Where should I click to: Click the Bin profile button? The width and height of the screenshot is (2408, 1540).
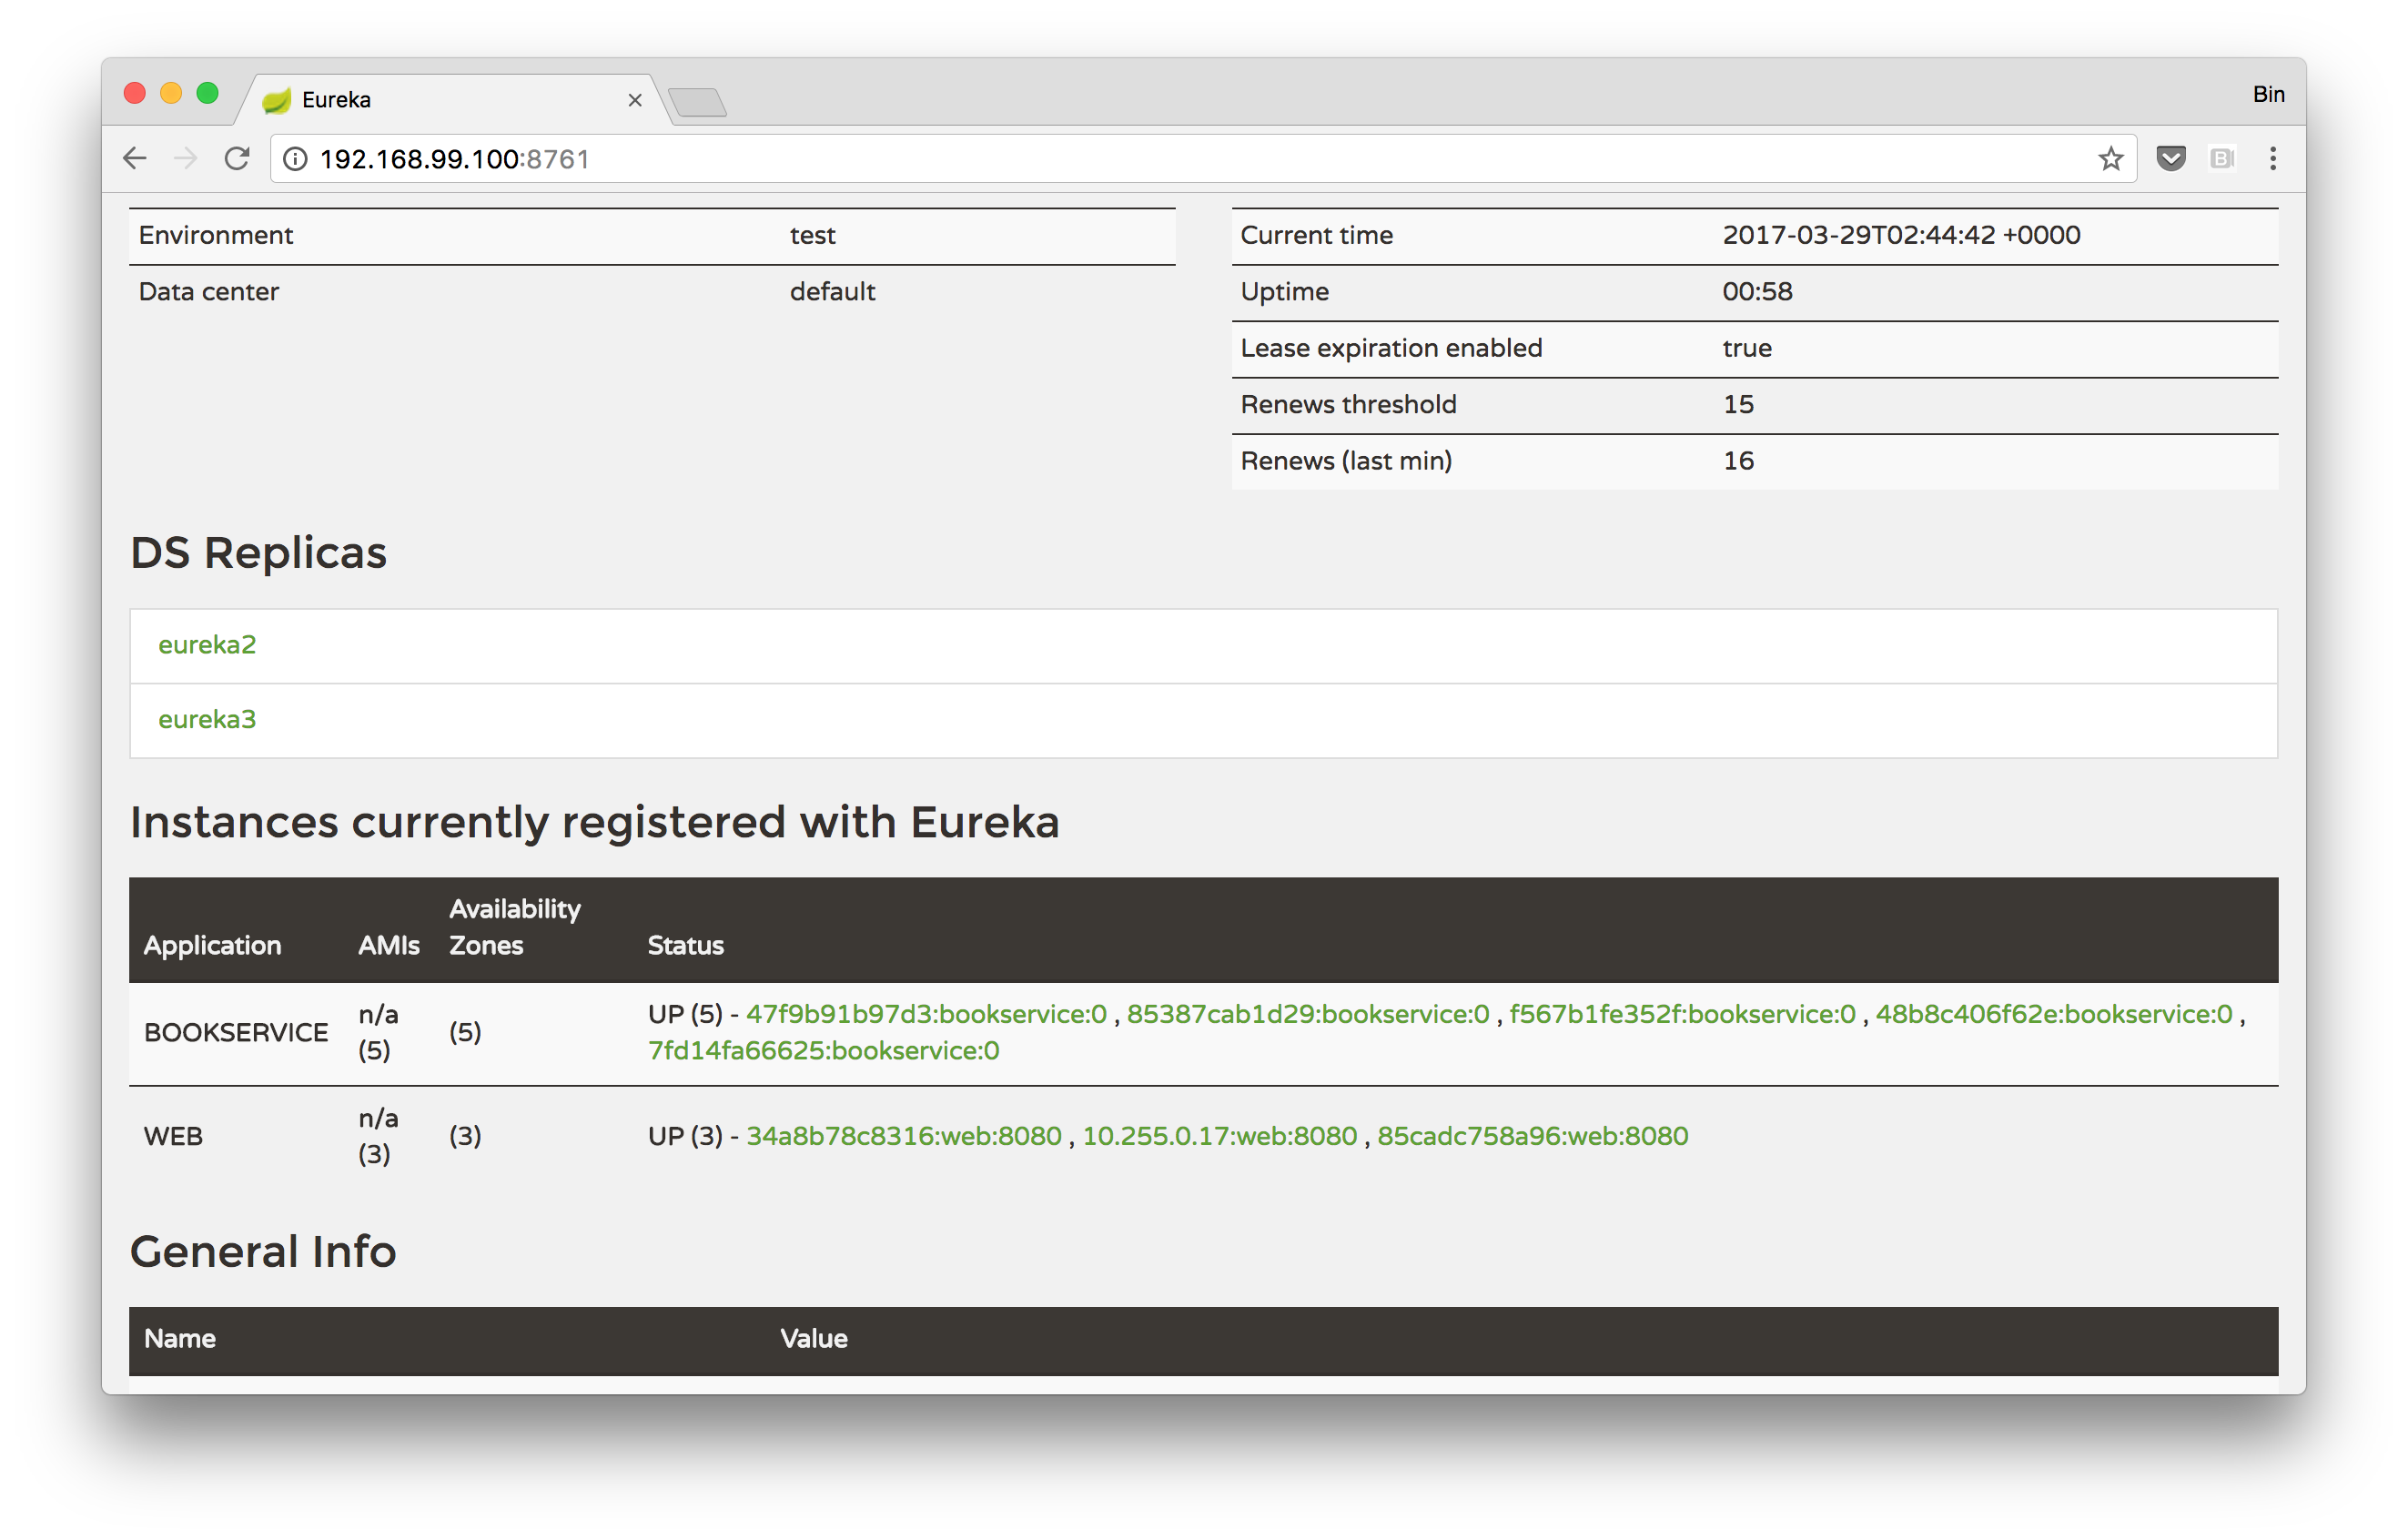point(2267,94)
